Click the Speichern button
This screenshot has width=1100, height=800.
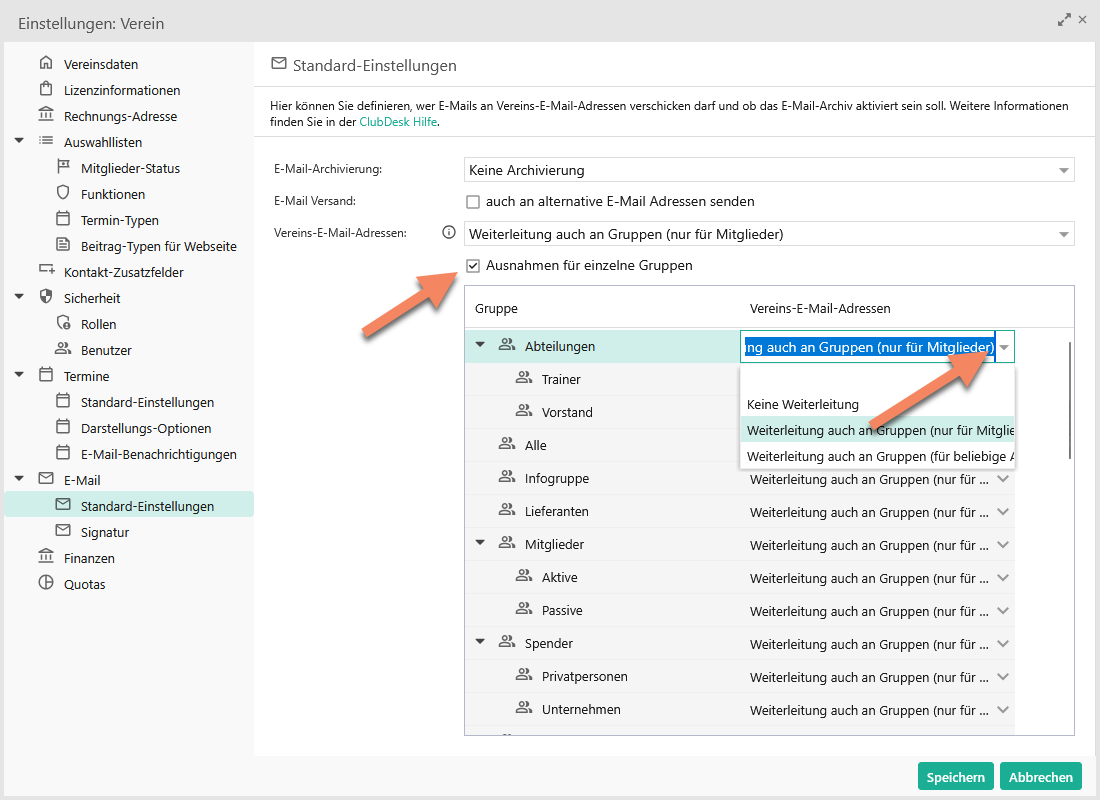[955, 777]
